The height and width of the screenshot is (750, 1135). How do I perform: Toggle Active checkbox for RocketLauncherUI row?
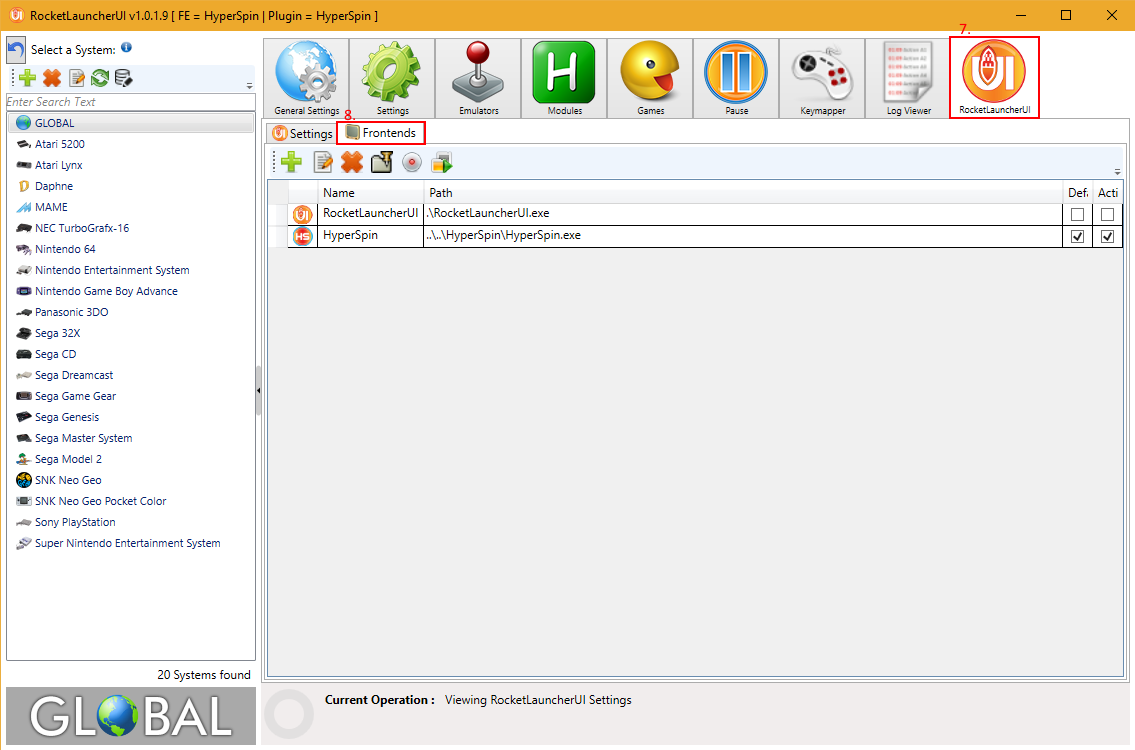click(1107, 214)
